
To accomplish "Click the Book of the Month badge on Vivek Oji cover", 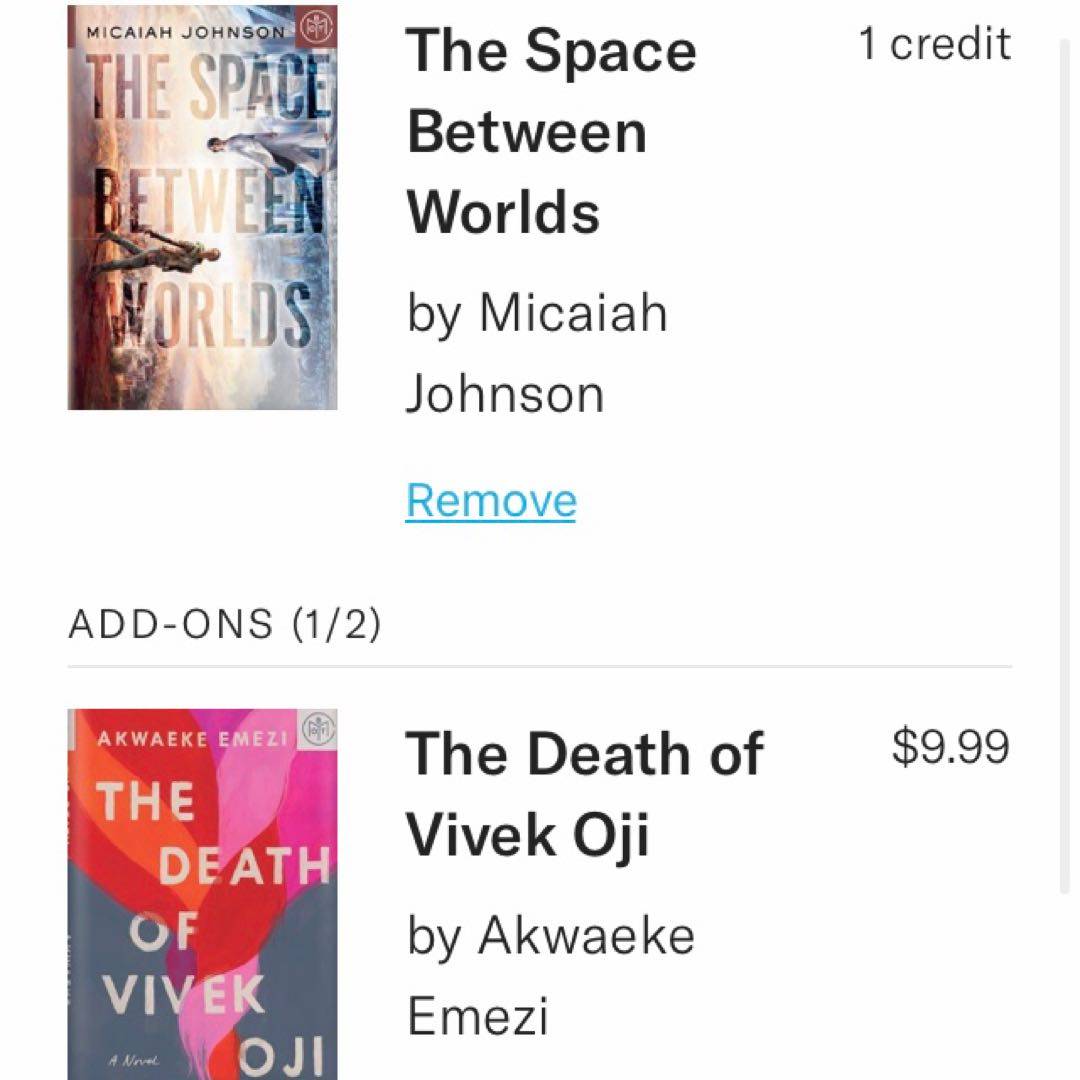I will pos(319,732).
